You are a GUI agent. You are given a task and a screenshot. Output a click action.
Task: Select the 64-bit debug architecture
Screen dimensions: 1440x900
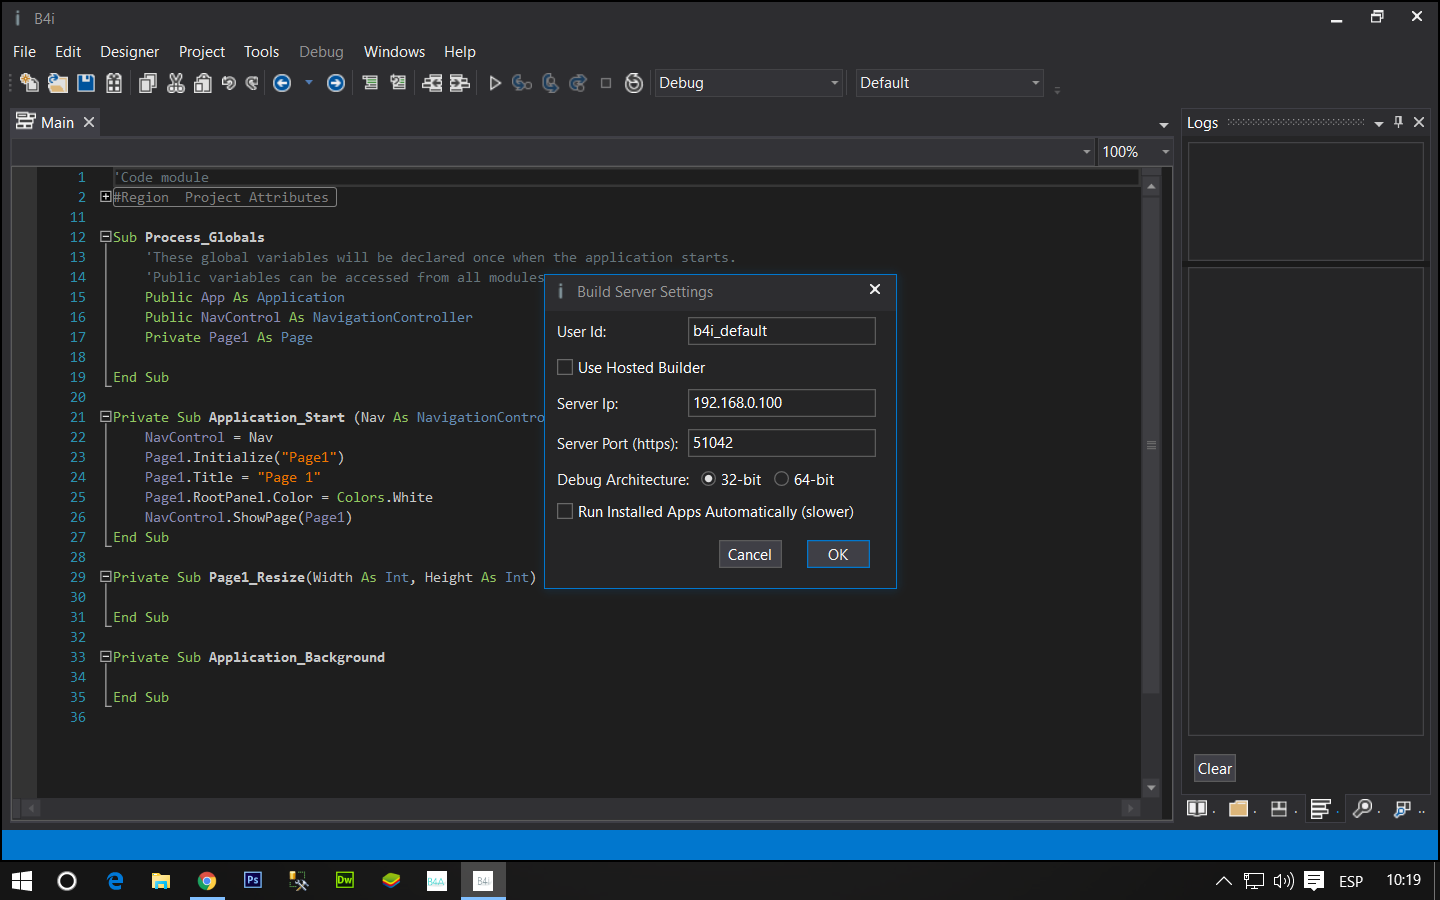click(x=782, y=480)
